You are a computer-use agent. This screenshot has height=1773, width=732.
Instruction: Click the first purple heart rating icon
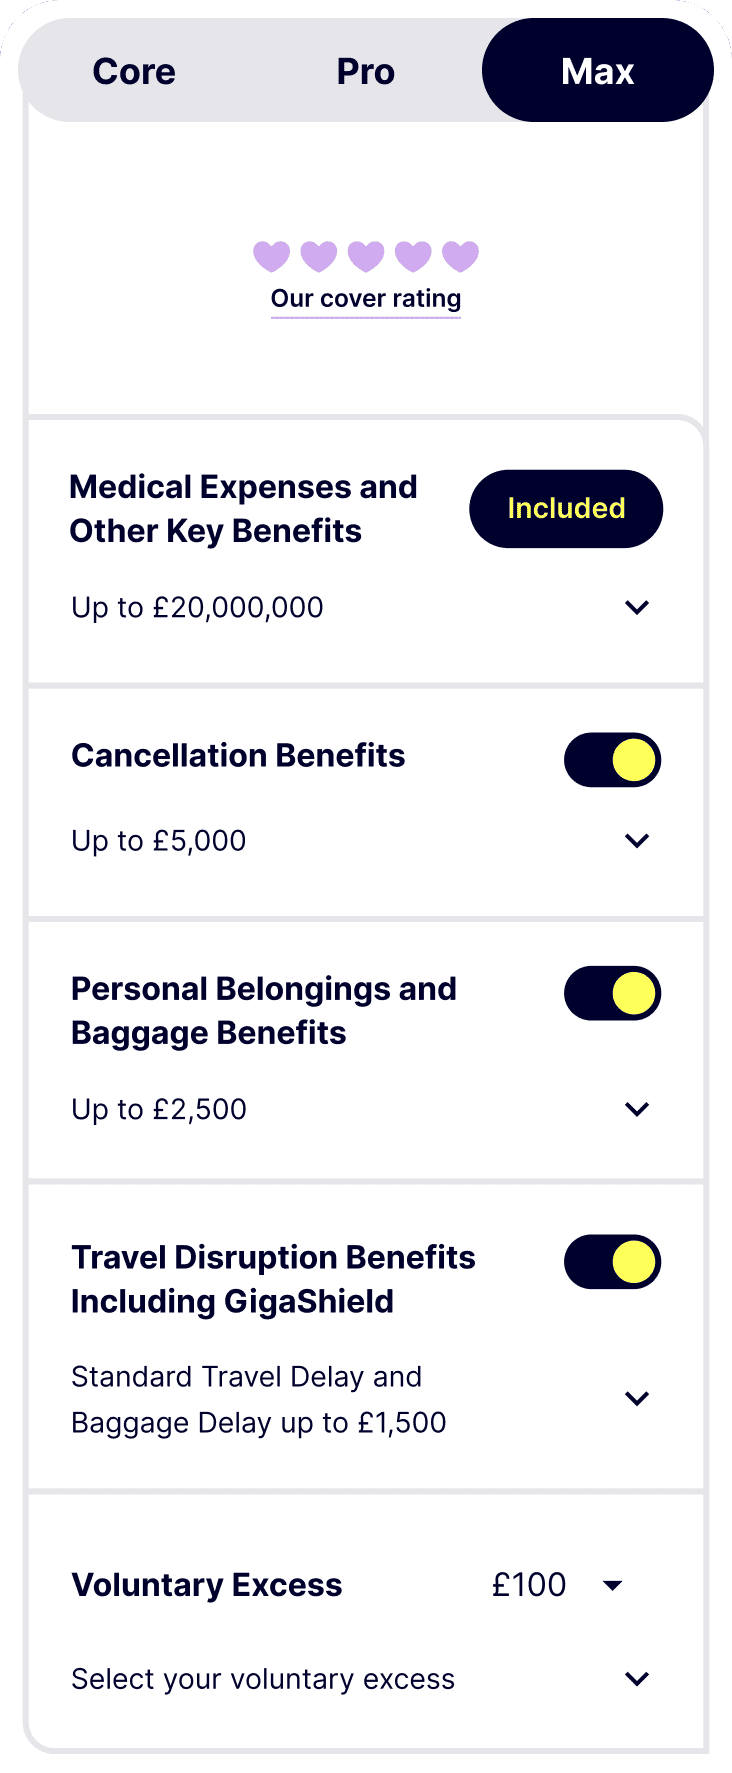272,256
